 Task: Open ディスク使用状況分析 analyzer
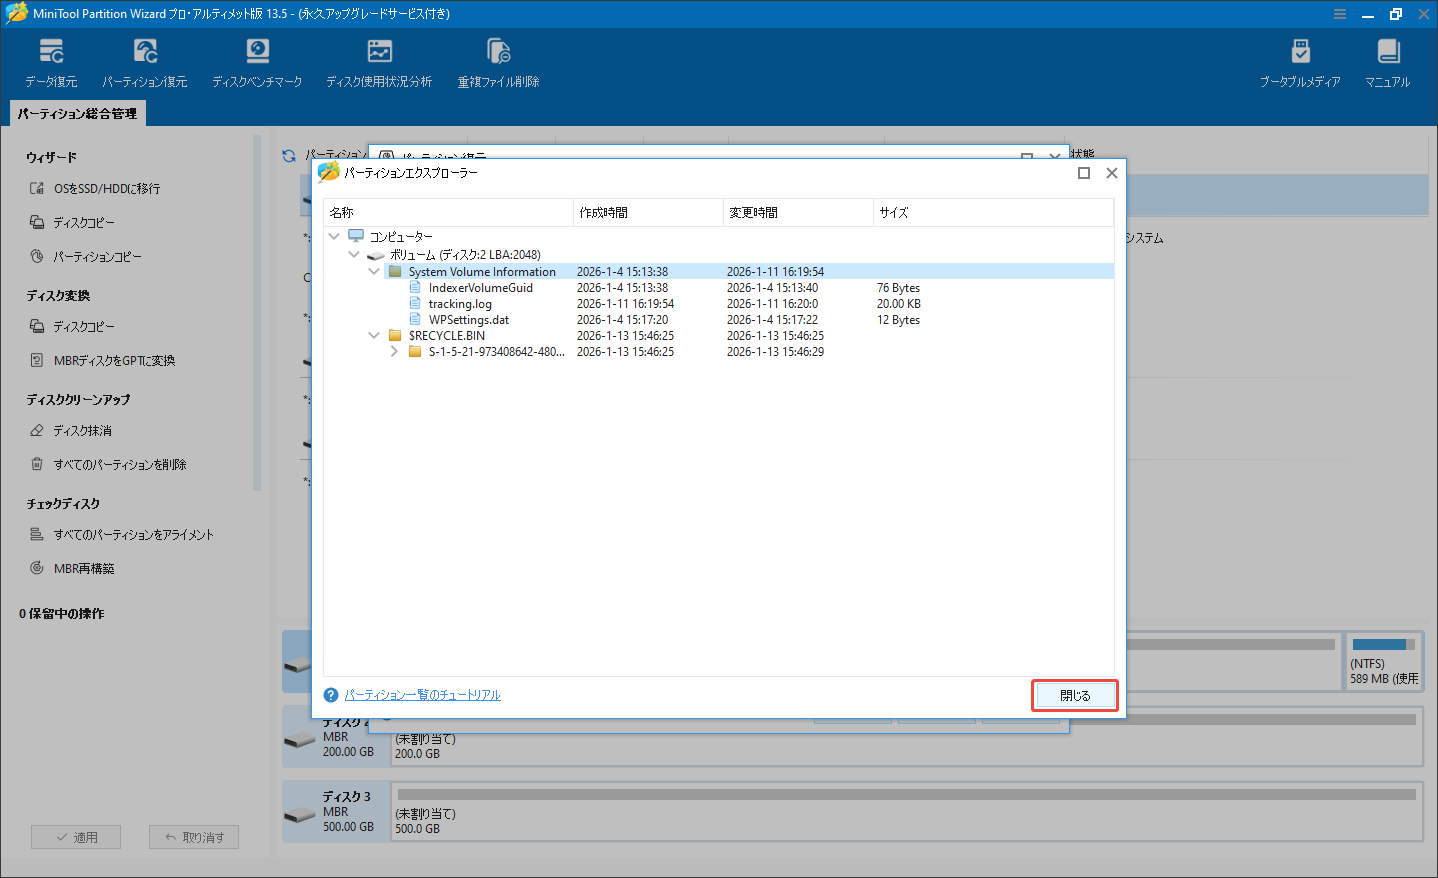coord(379,61)
